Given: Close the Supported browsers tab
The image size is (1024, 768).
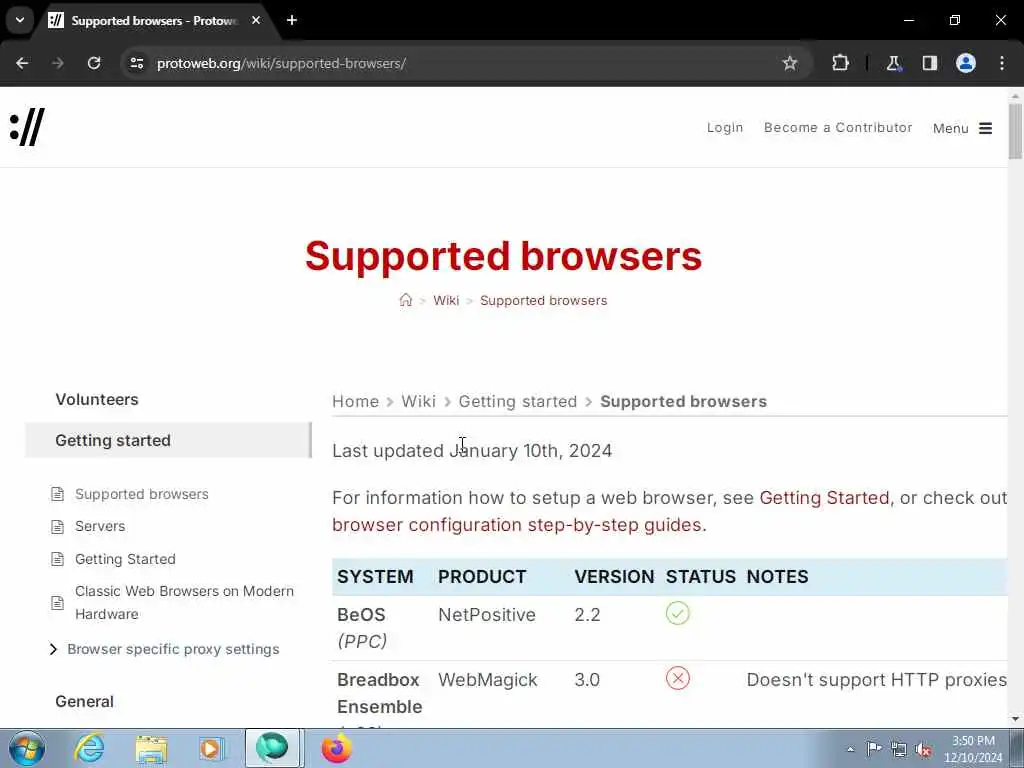Looking at the screenshot, I should (x=256, y=20).
